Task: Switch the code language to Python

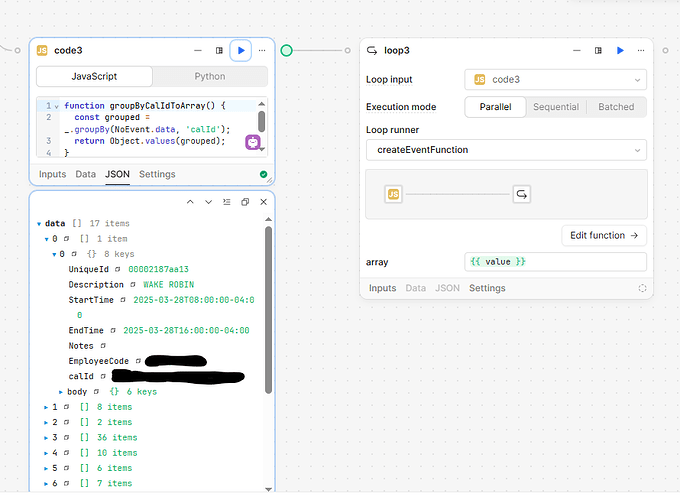Action: pos(210,77)
